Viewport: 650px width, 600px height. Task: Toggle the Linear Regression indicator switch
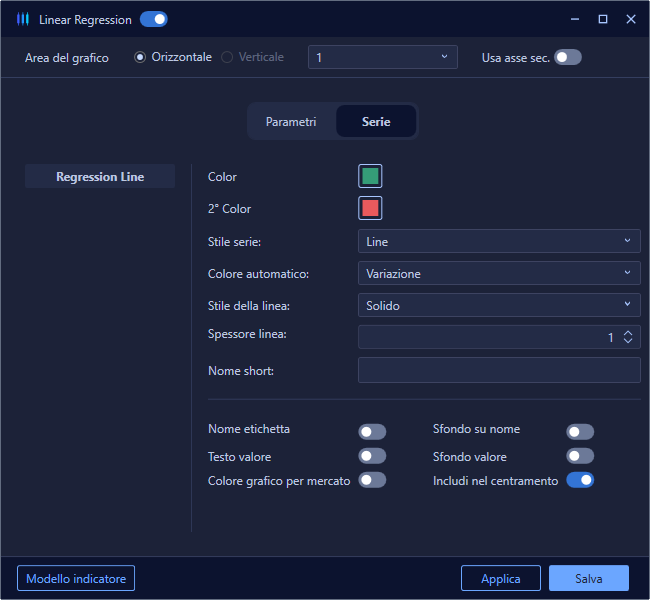[153, 19]
